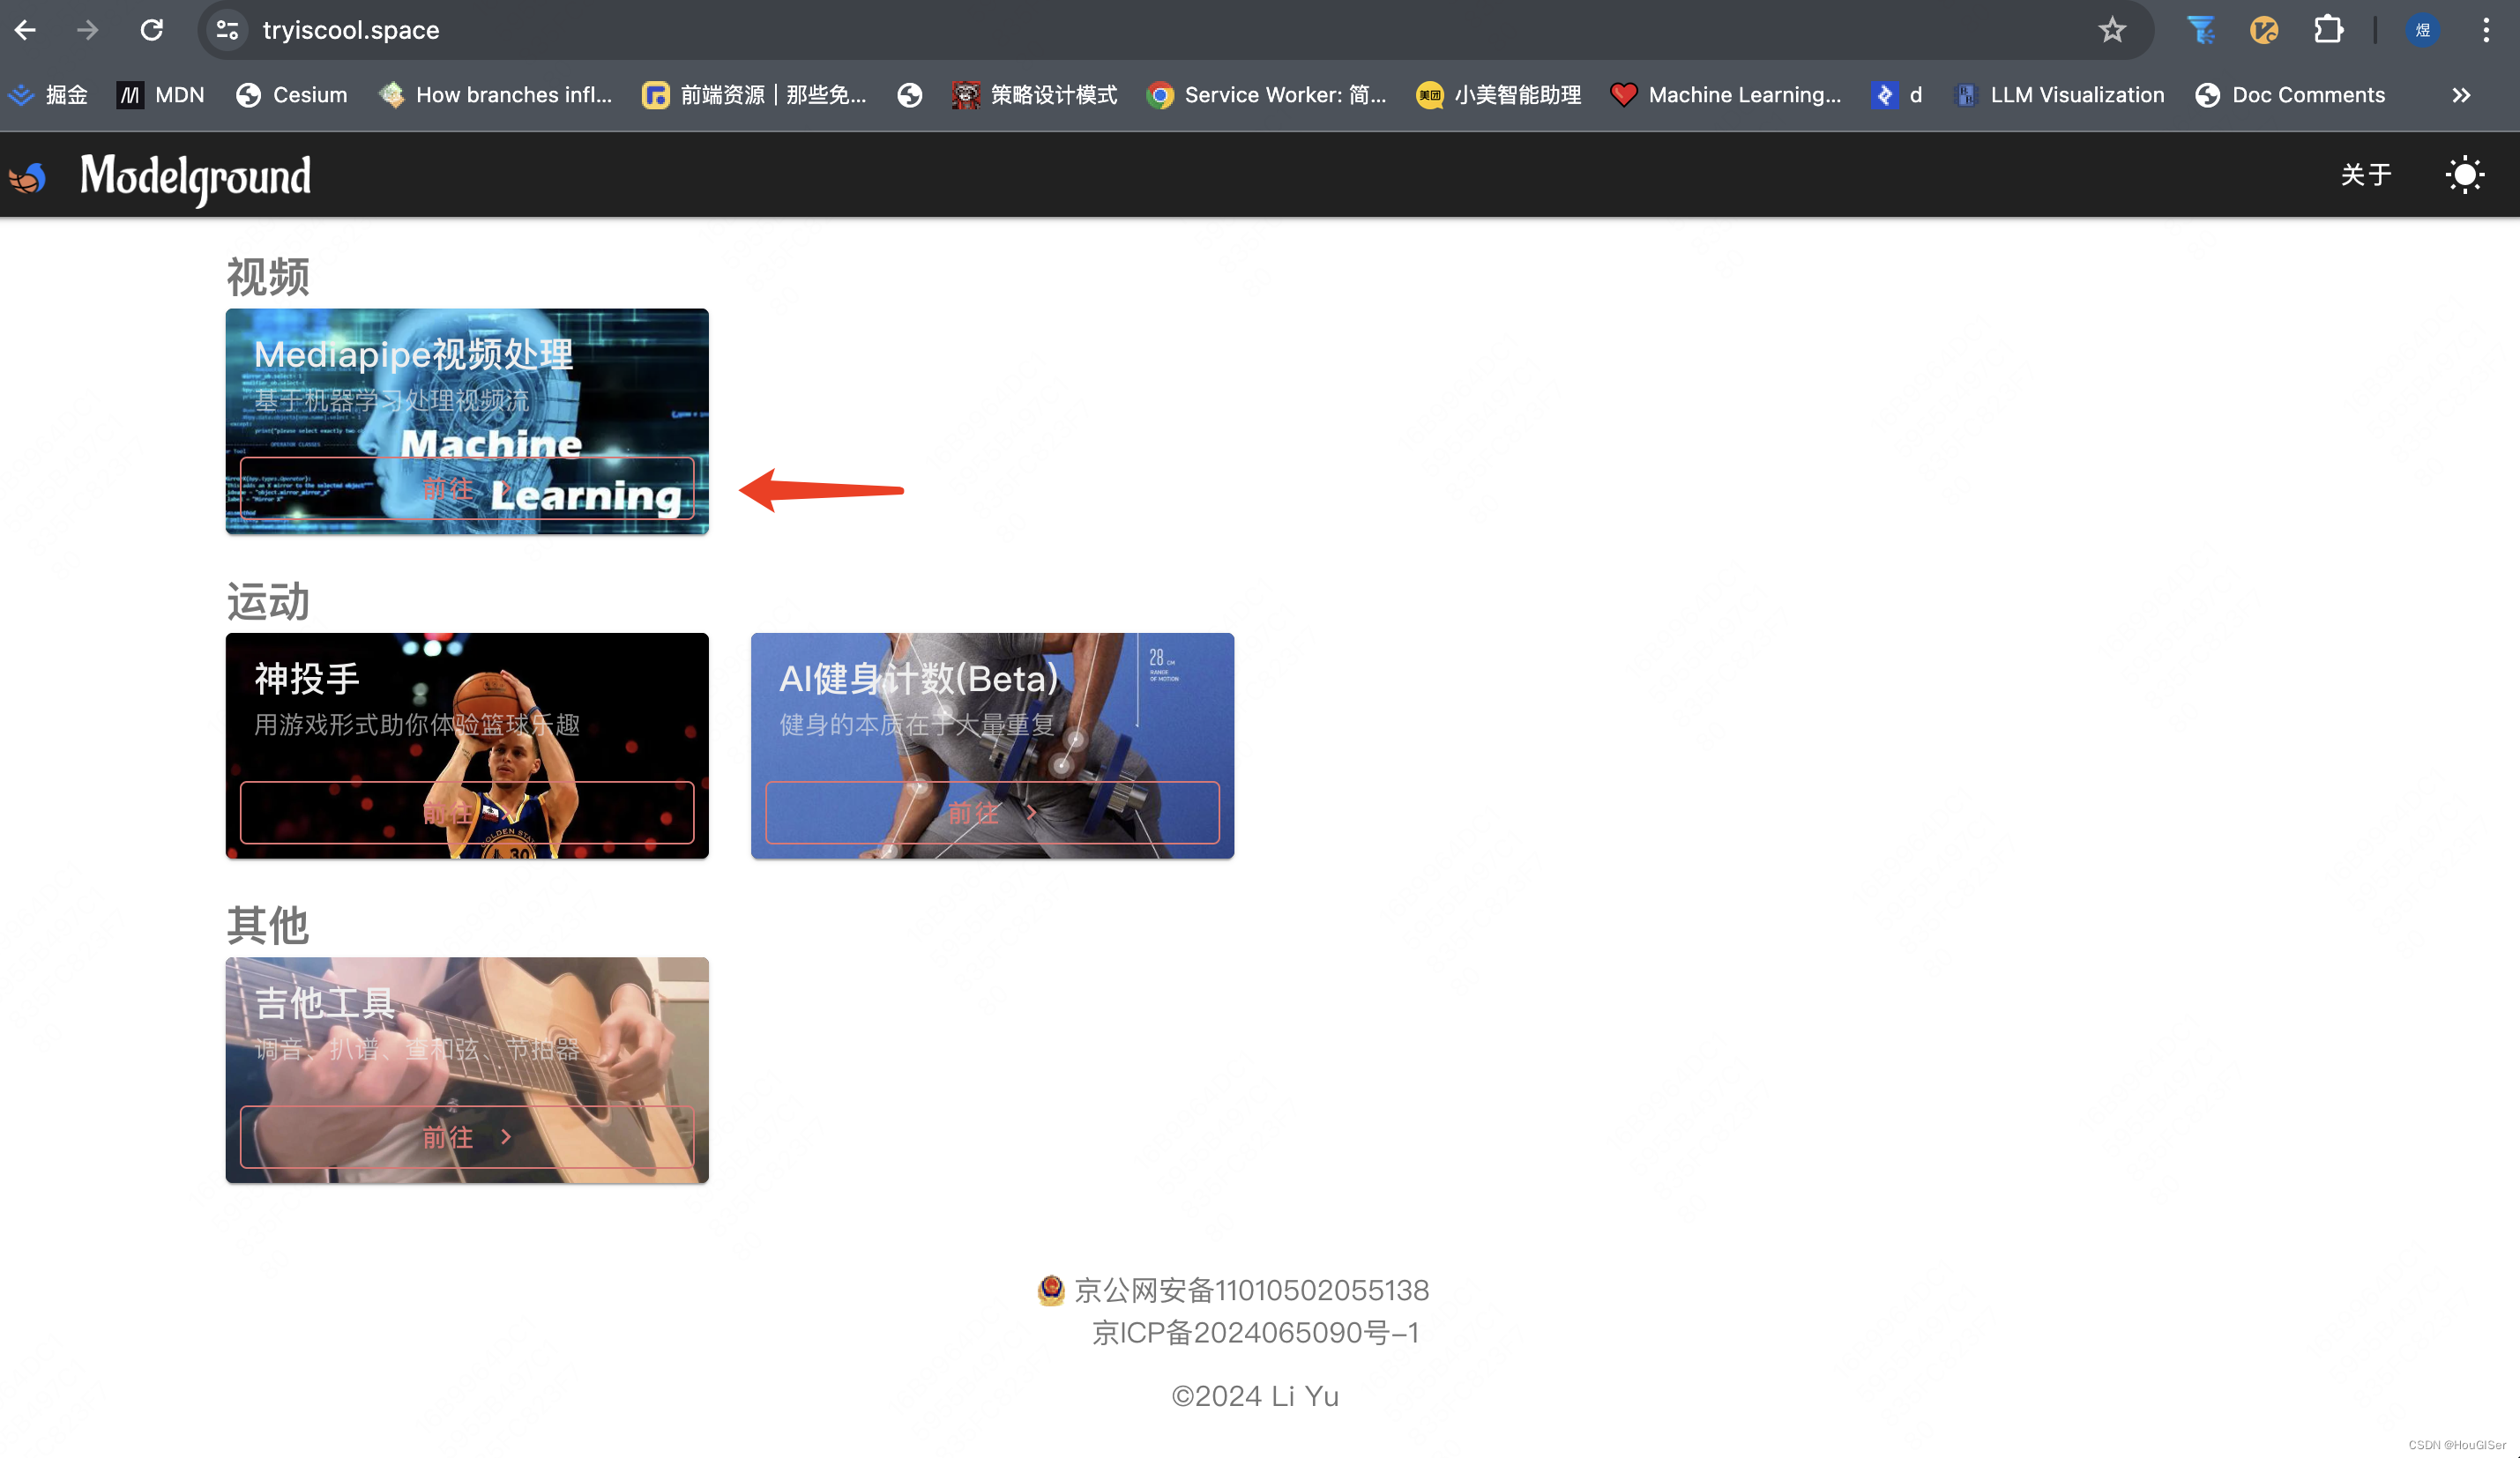The image size is (2520, 1458).
Task: Open the Extensions puzzle piece menu
Action: [2328, 30]
